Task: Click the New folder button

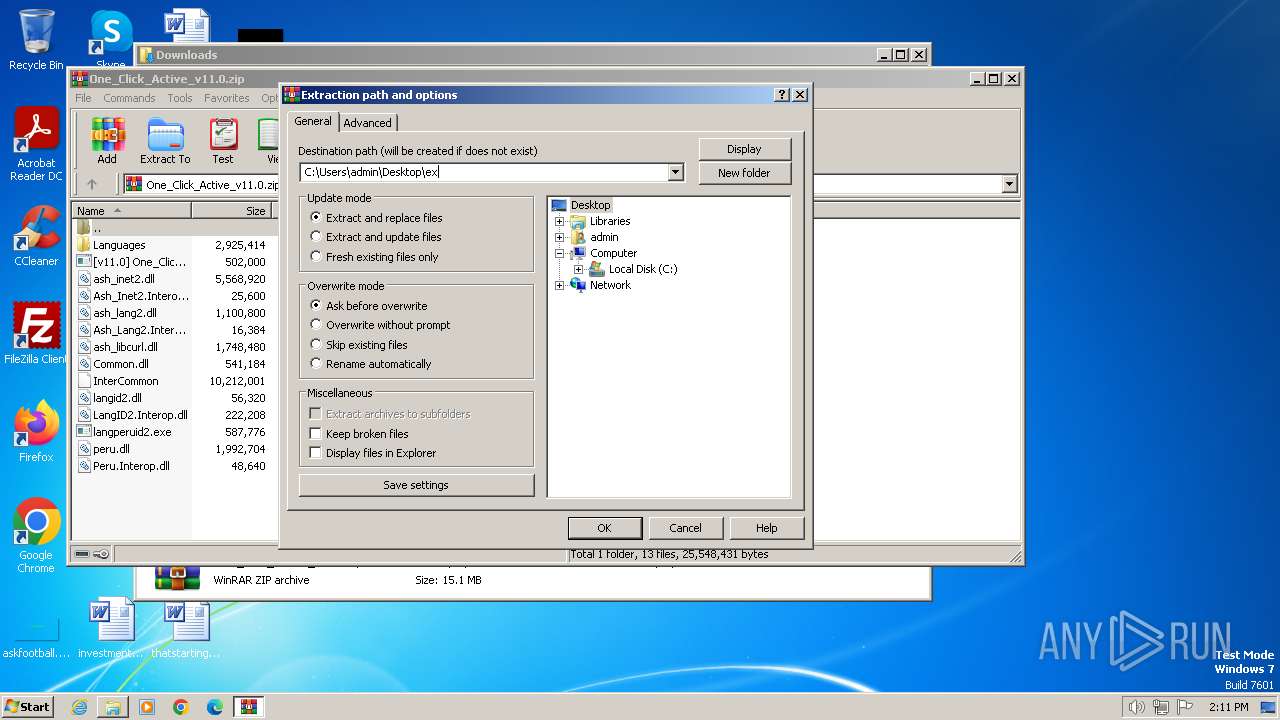Action: 744,173
